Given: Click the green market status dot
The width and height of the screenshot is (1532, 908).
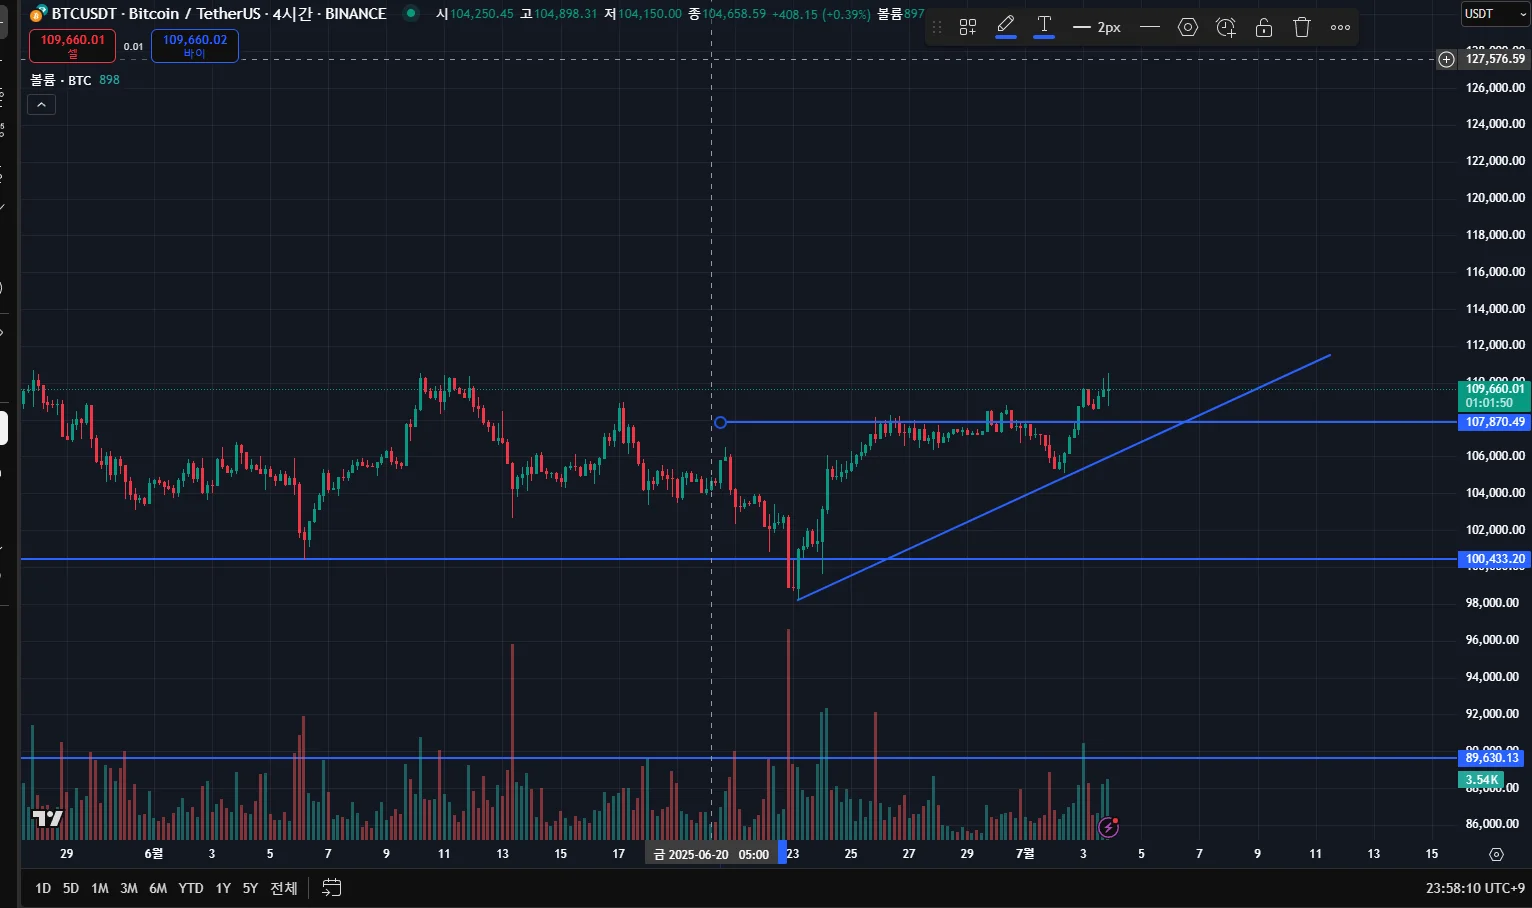Looking at the screenshot, I should tap(410, 14).
